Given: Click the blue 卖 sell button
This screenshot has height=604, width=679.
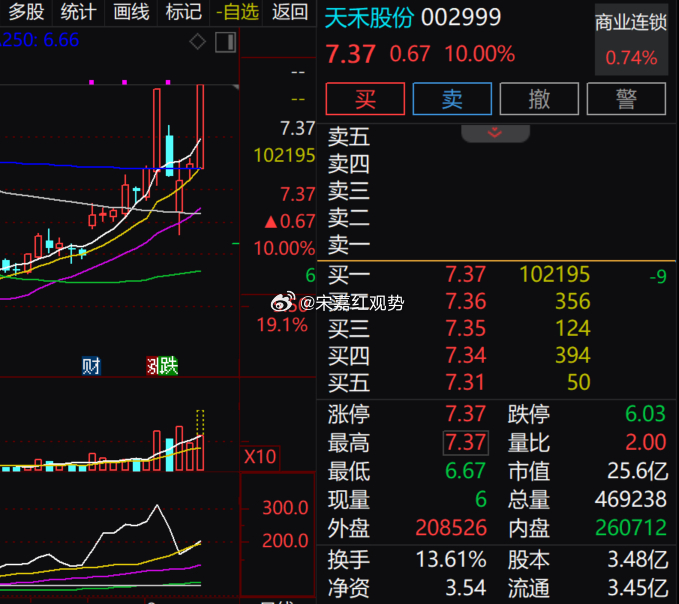Looking at the screenshot, I should pyautogui.click(x=452, y=99).
